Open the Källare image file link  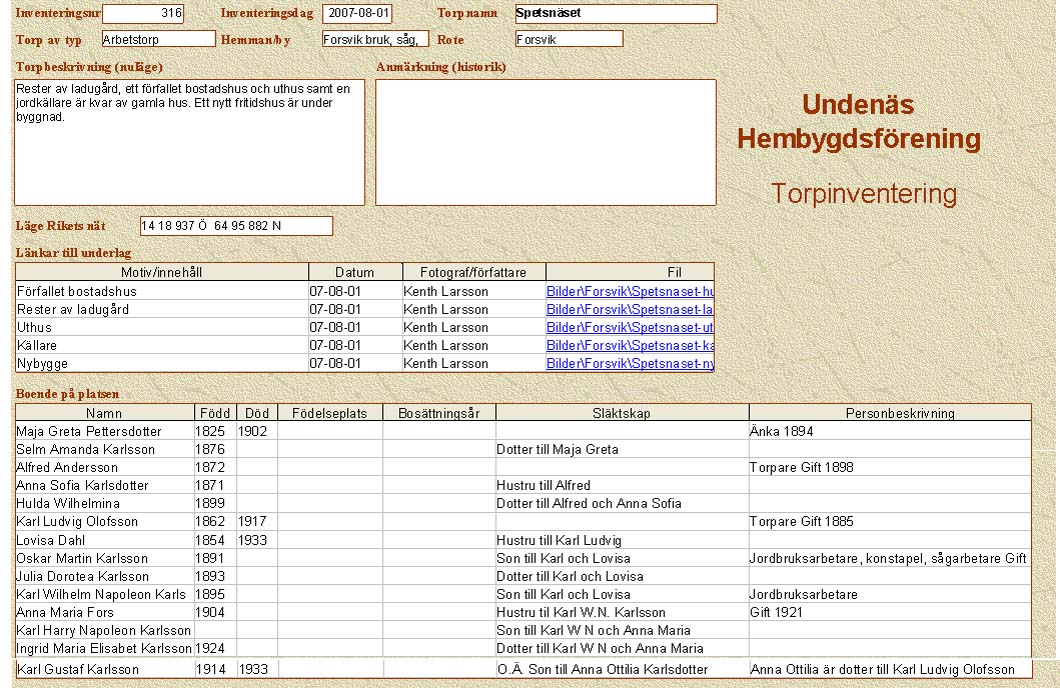click(x=629, y=346)
